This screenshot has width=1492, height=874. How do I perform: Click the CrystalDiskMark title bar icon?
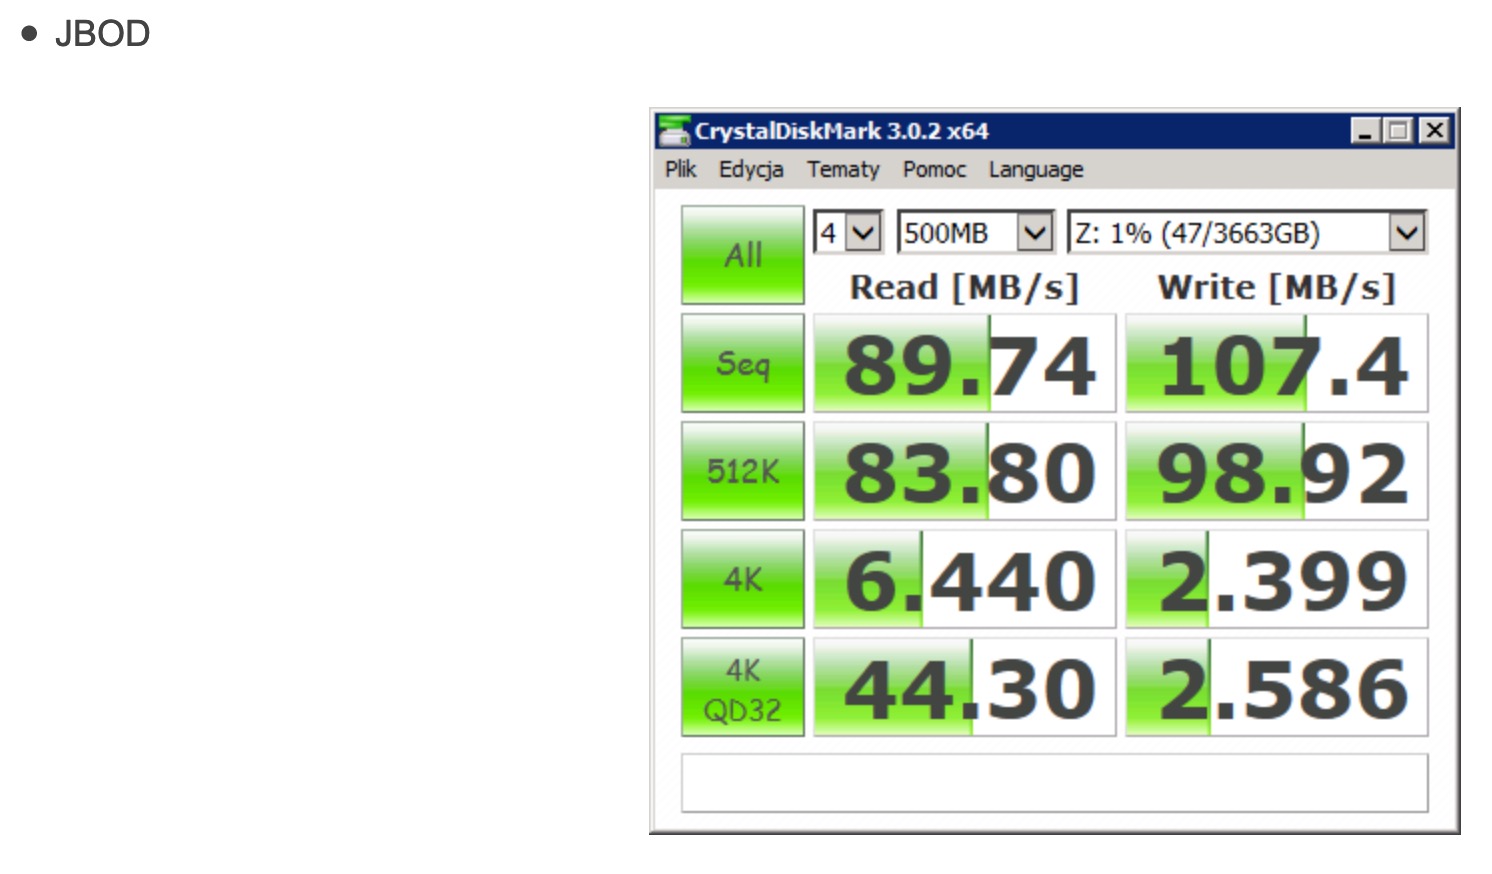tap(674, 131)
